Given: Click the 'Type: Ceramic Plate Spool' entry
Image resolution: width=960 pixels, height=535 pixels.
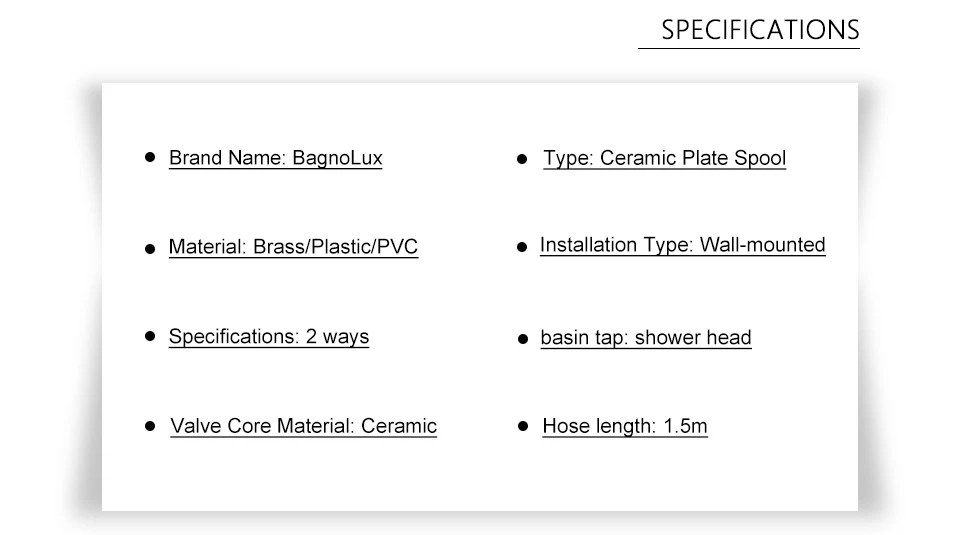Looking at the screenshot, I should [664, 159].
